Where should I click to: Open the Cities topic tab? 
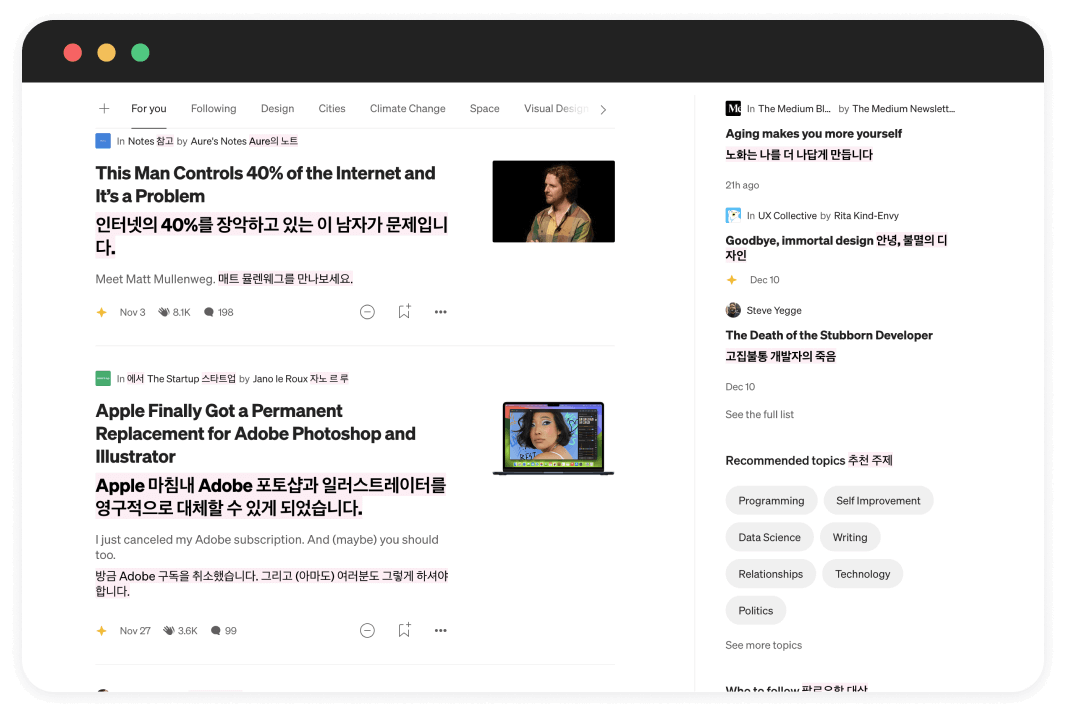tap(332, 109)
